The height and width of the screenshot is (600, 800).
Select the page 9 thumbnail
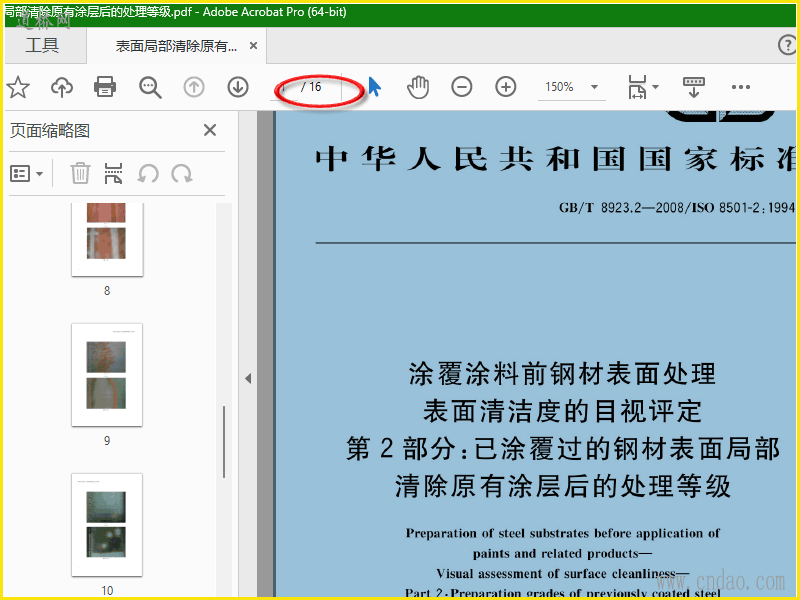(107, 375)
